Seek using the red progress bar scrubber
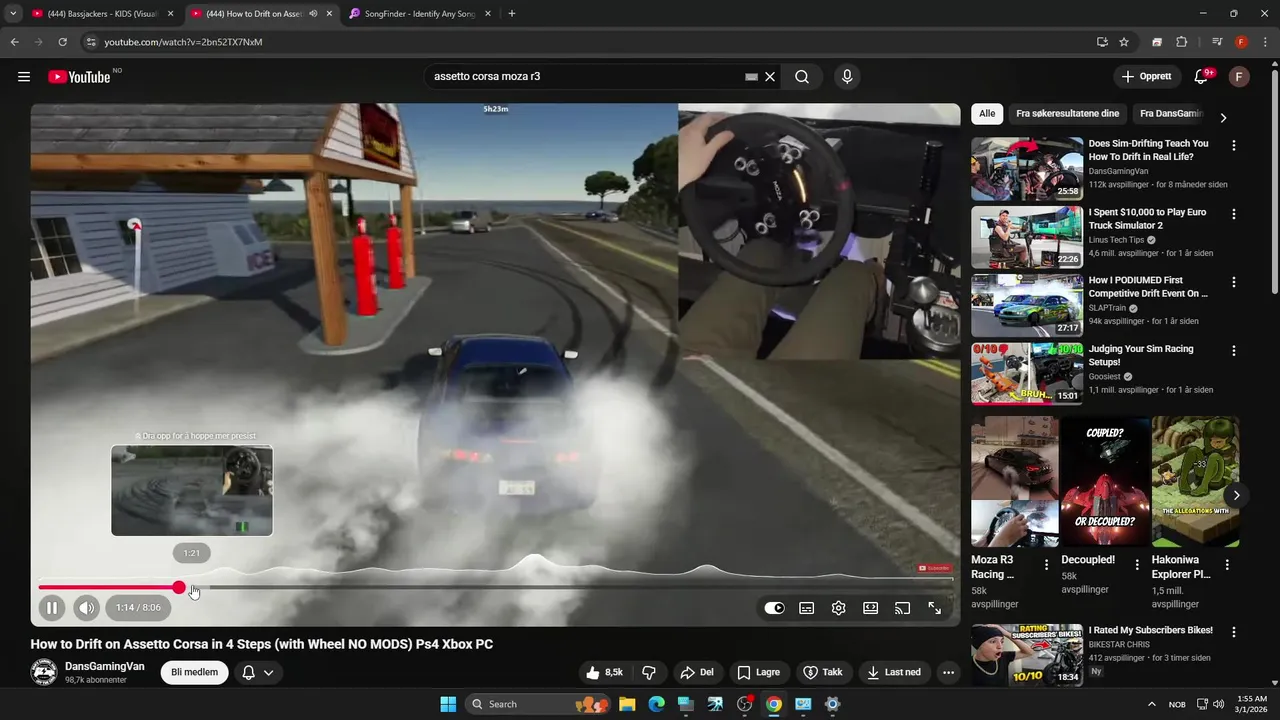 click(x=179, y=587)
